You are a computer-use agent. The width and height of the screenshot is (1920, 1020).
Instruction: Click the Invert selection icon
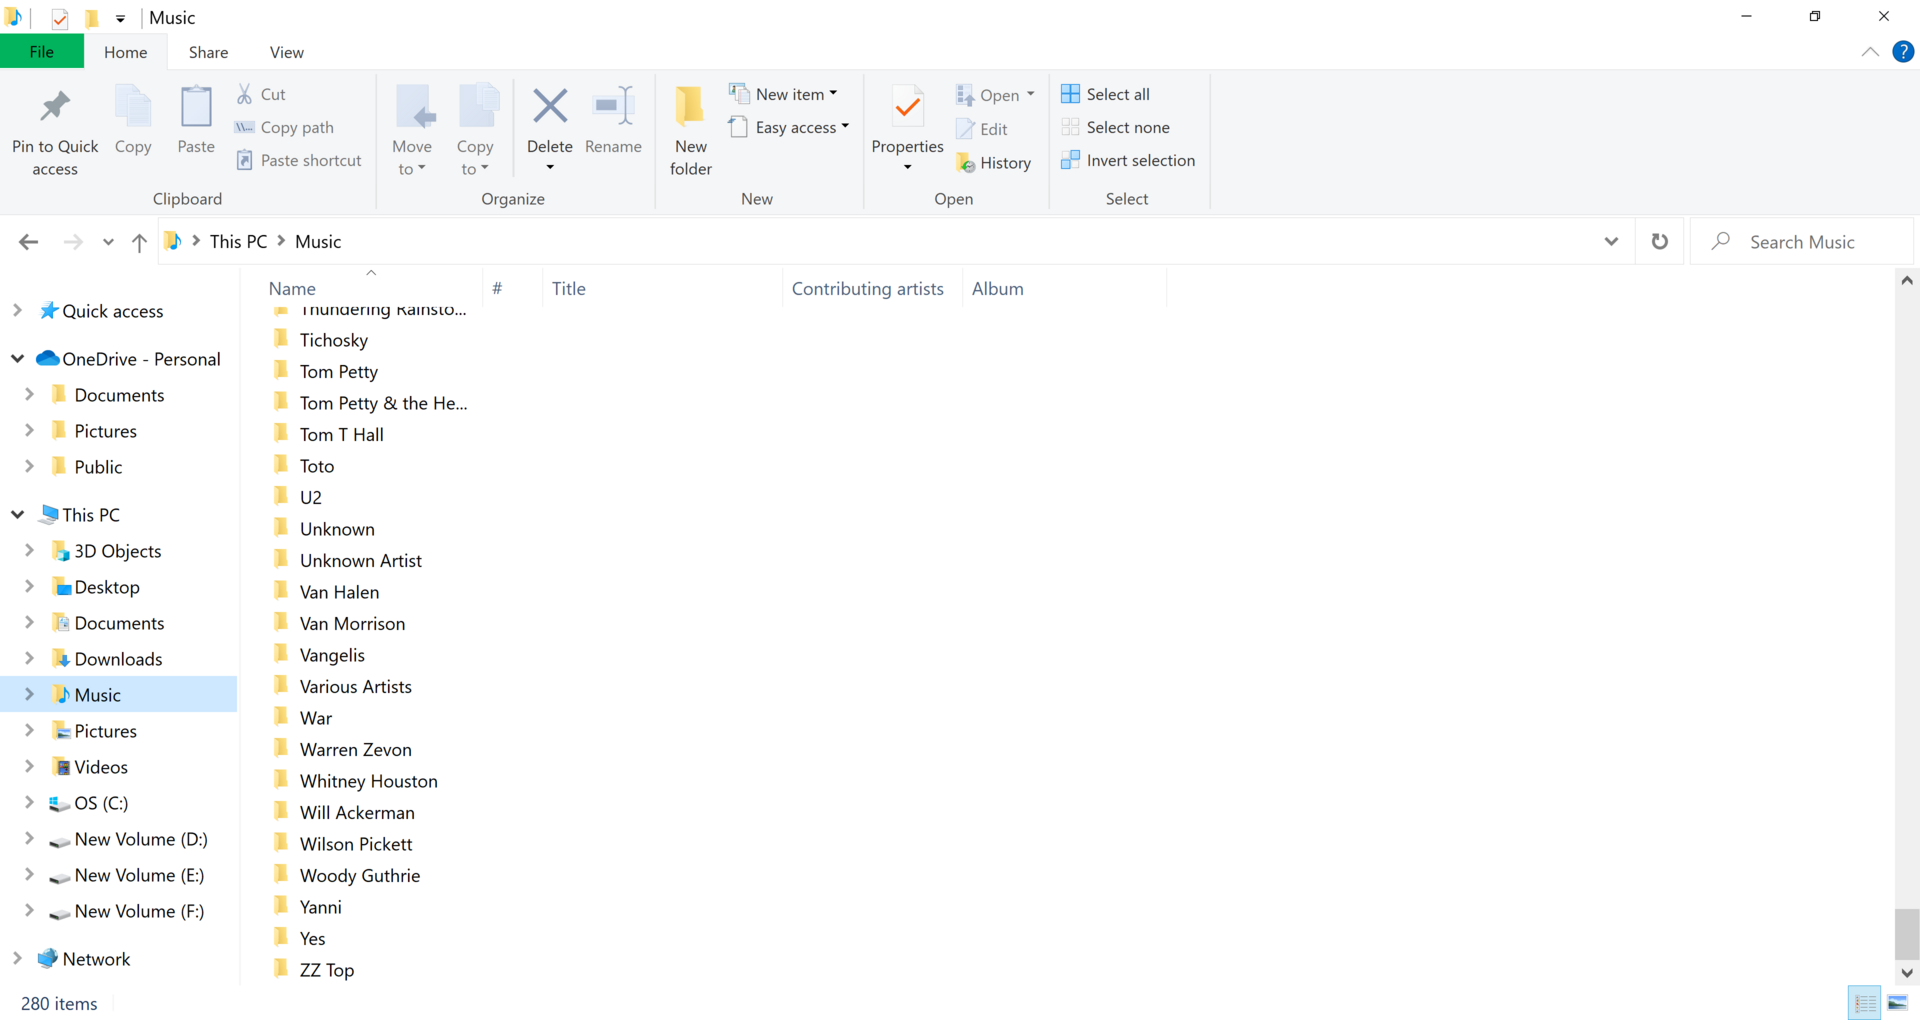click(1070, 160)
